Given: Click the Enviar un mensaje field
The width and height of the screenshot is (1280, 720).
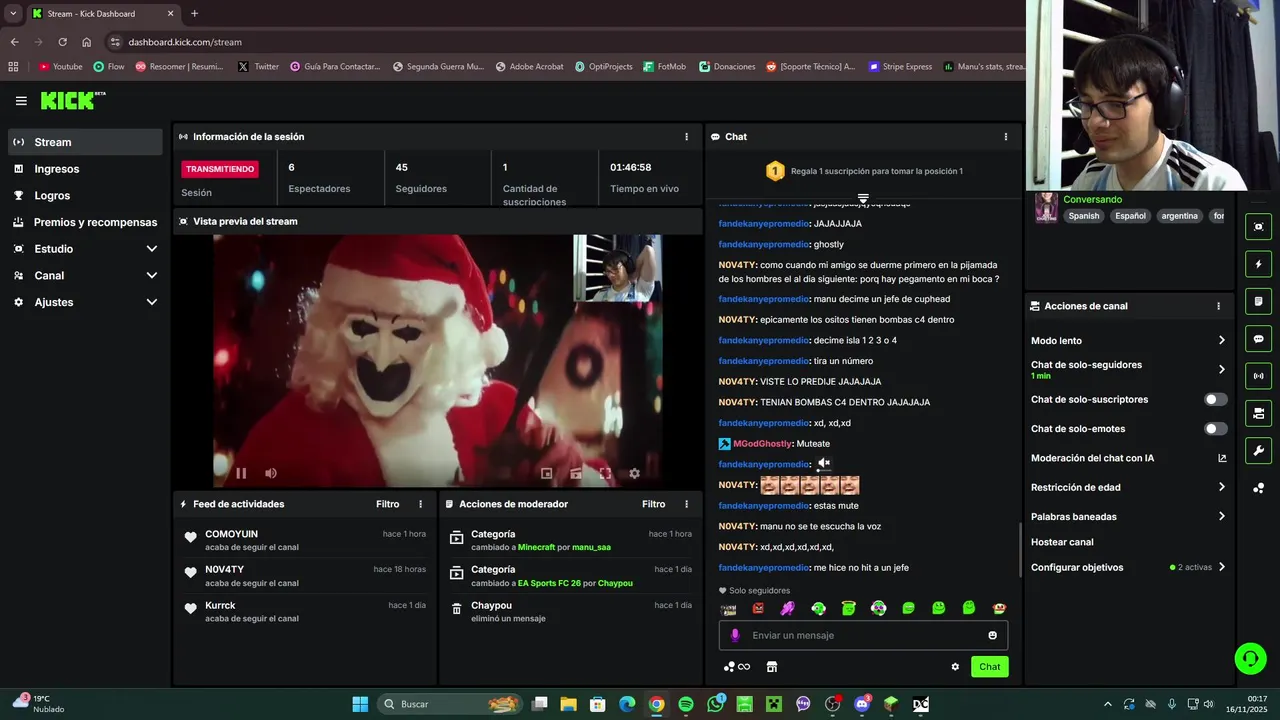Looking at the screenshot, I should click(863, 635).
